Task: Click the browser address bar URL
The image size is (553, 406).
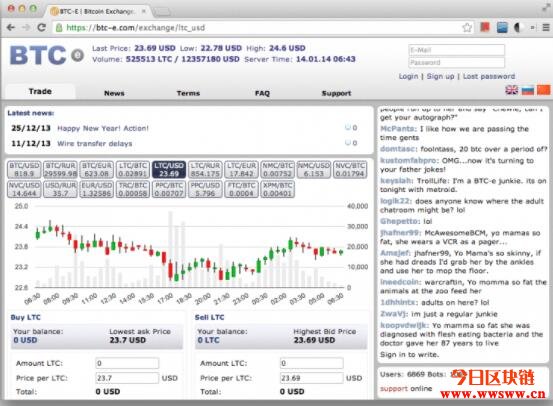Action: click(x=136, y=28)
